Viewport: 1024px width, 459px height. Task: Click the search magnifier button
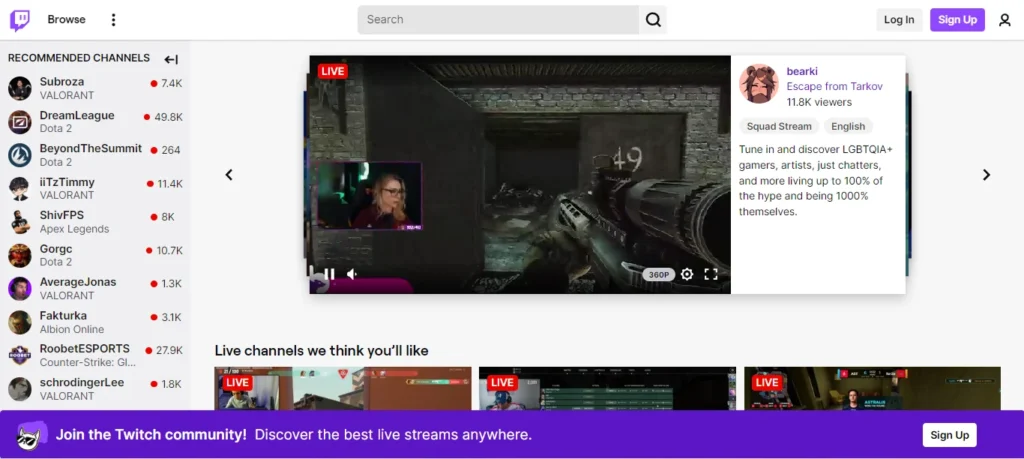tap(653, 20)
